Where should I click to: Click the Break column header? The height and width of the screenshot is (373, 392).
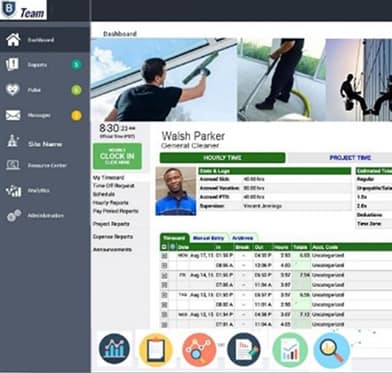(242, 247)
